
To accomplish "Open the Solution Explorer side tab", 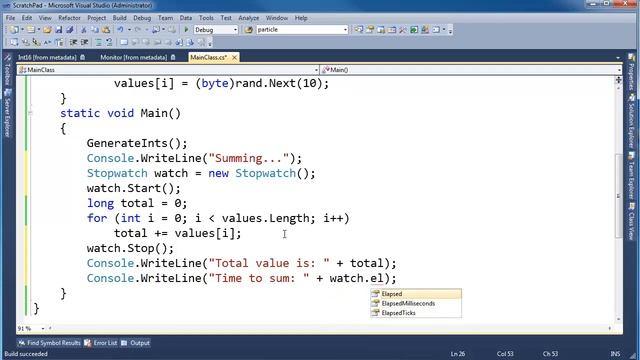I will [631, 121].
